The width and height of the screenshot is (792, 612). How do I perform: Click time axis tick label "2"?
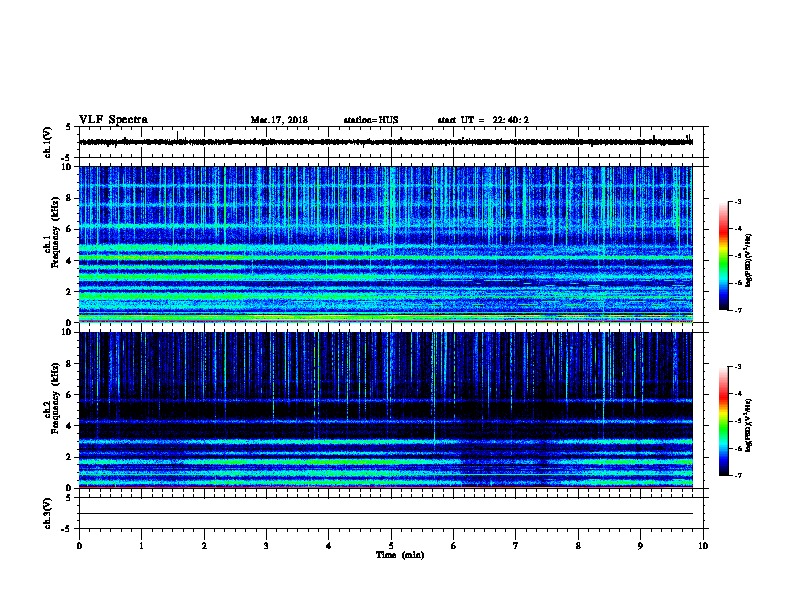(204, 546)
